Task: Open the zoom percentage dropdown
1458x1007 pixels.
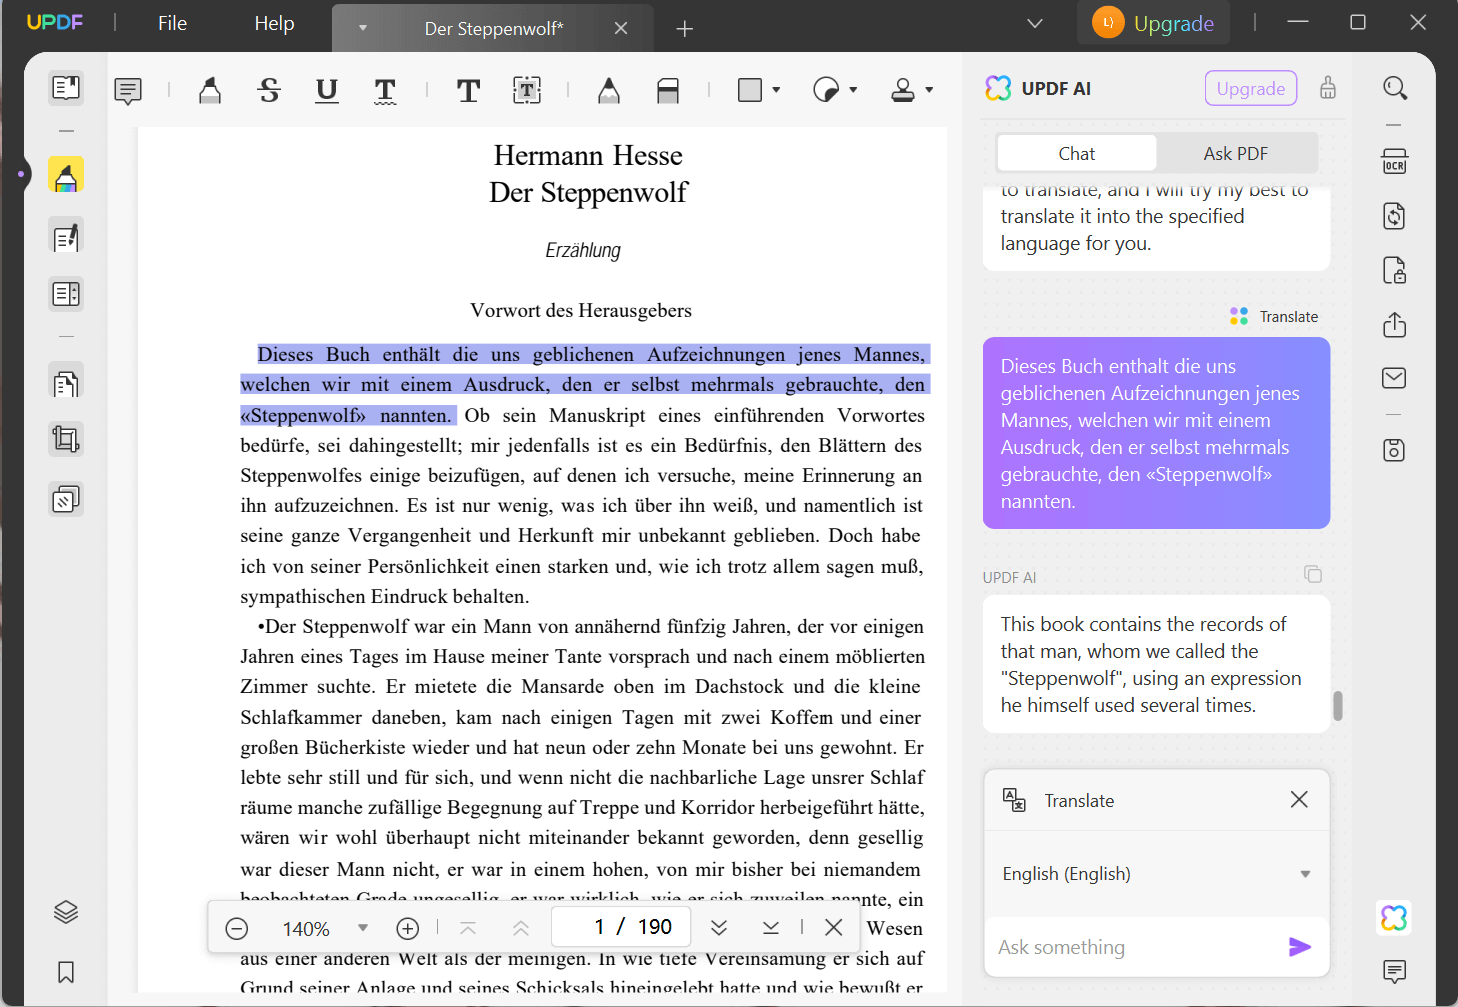Action: tap(362, 927)
